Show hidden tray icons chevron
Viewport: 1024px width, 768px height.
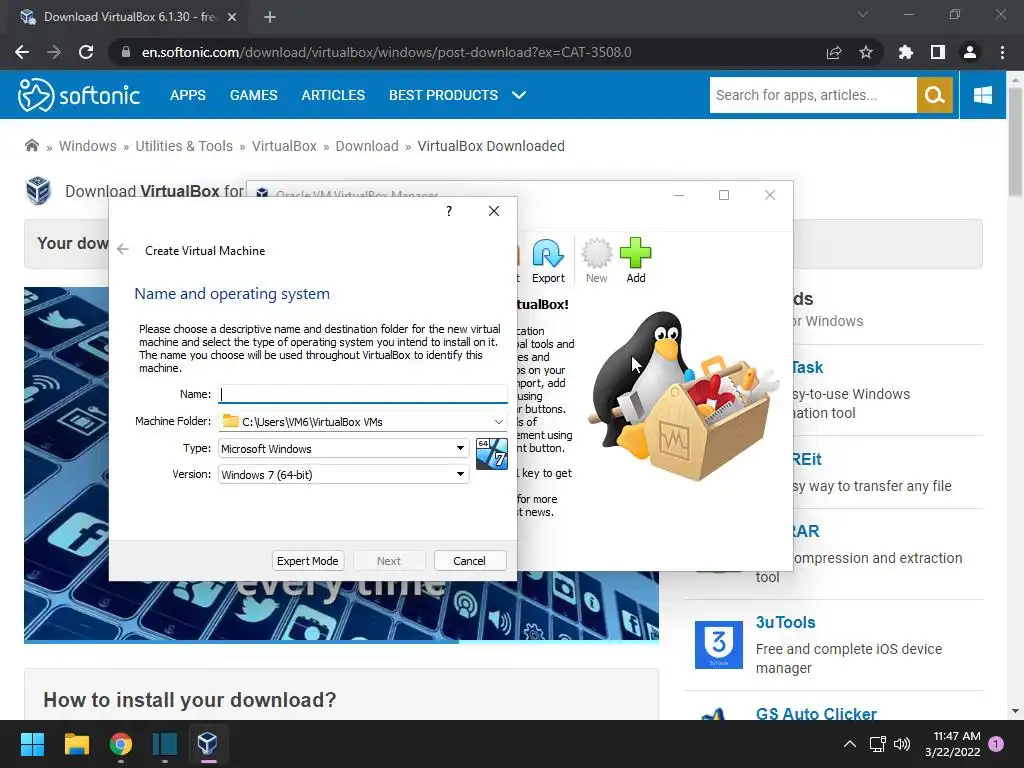point(850,744)
